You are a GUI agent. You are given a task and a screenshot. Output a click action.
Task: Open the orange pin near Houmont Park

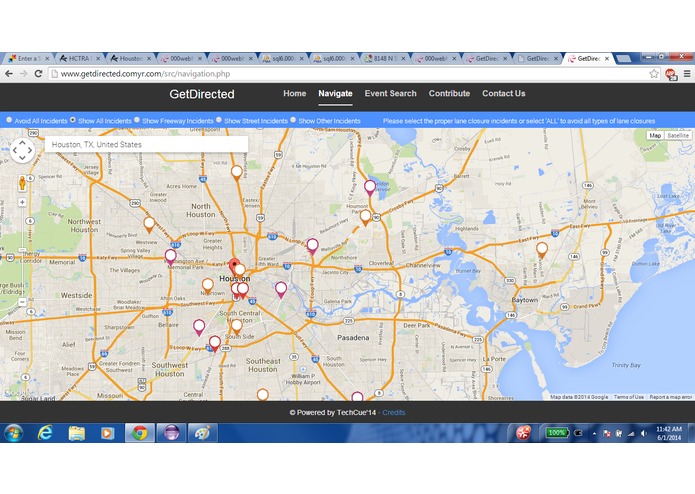tap(365, 218)
